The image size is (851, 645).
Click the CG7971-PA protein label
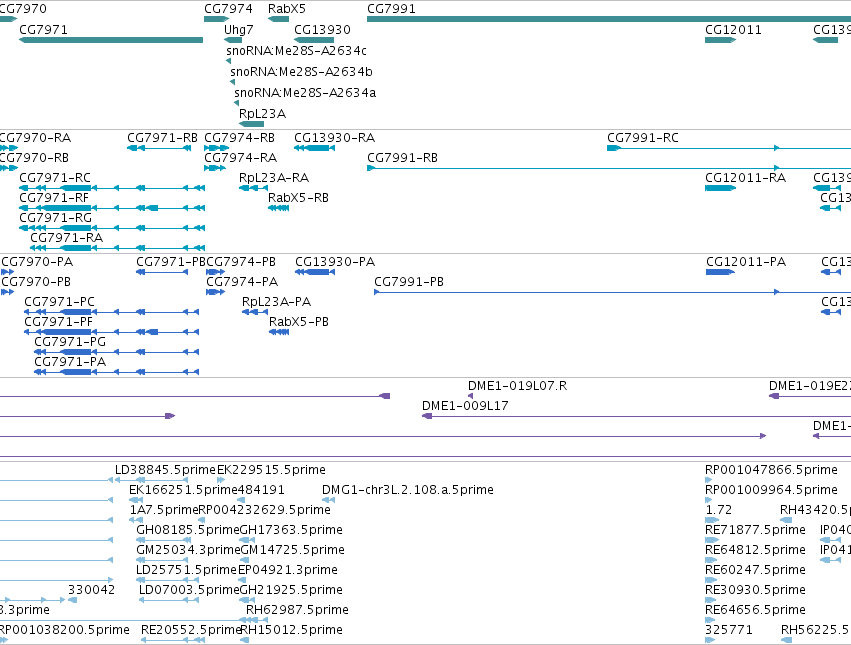coord(70,362)
